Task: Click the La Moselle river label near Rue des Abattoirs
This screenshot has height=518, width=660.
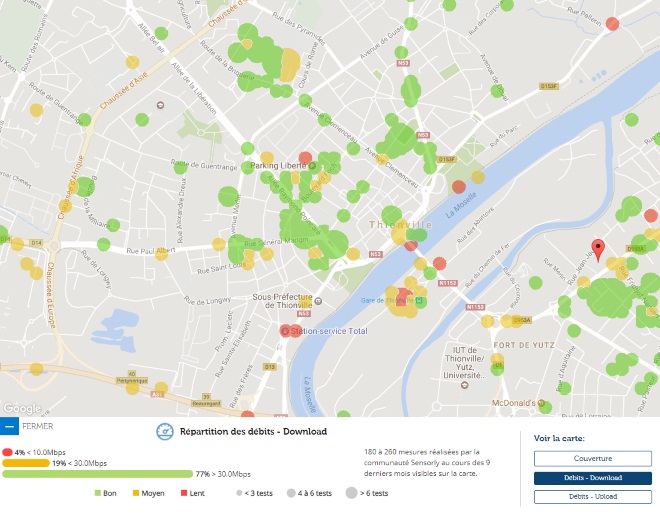Action: click(461, 205)
